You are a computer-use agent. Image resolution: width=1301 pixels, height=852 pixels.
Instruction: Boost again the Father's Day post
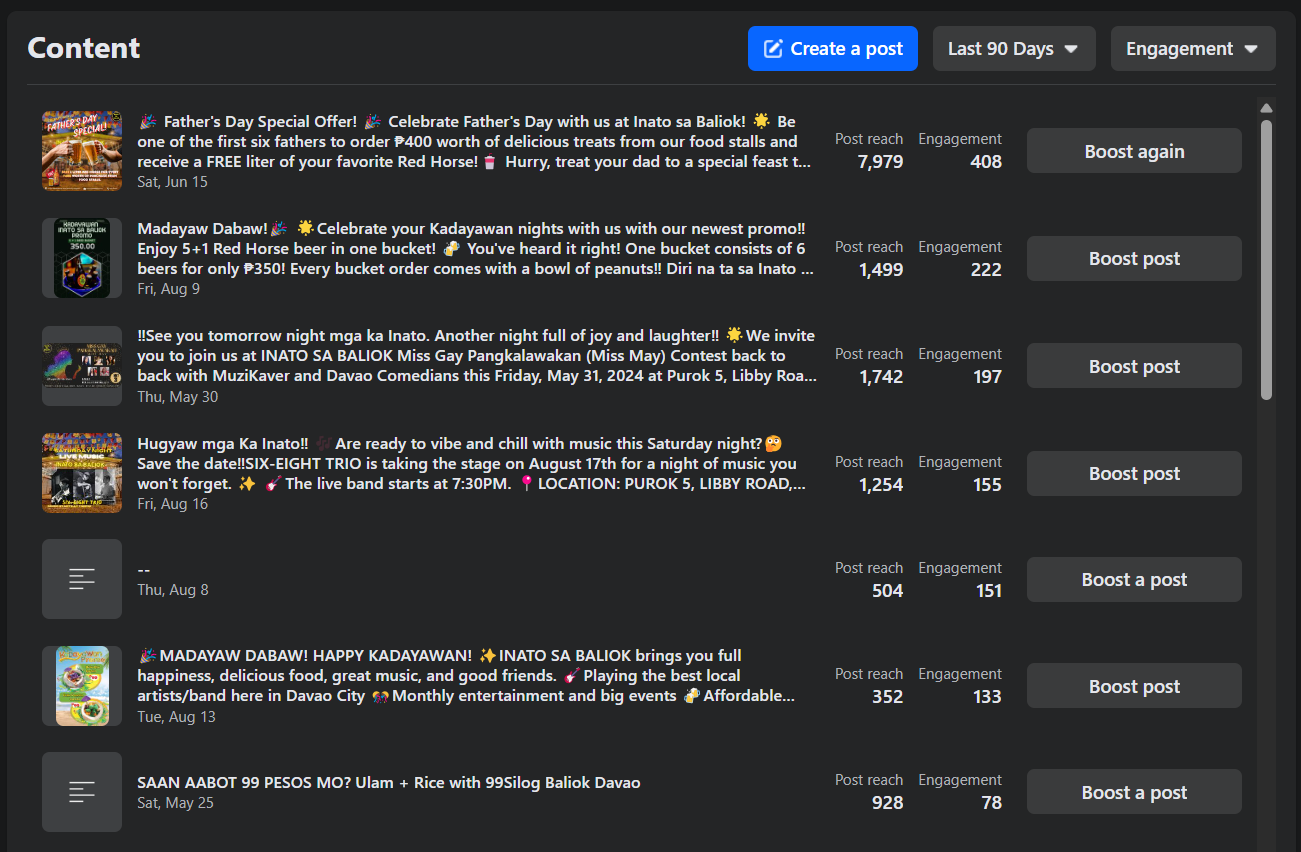(1134, 151)
